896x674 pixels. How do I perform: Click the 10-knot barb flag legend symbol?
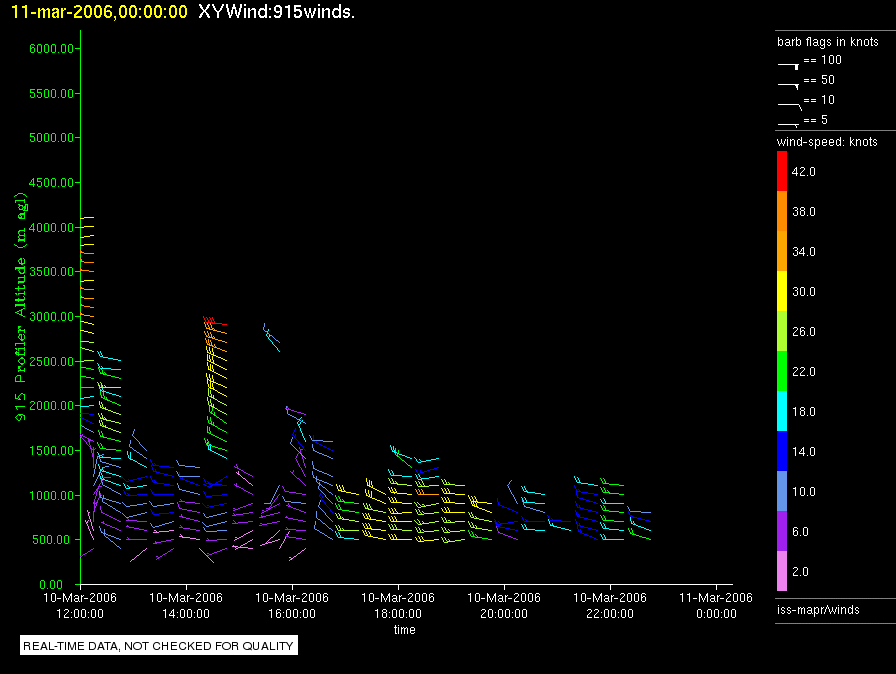click(788, 104)
